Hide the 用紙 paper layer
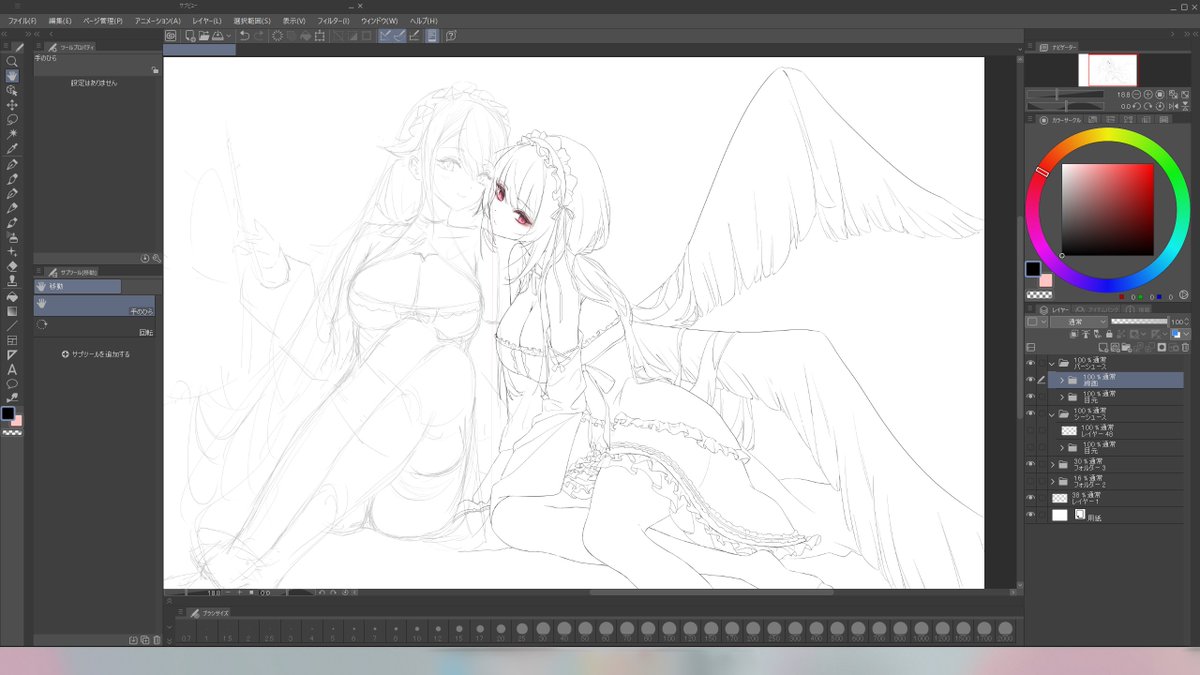Screen dimensions: 1200x675 point(1031,514)
